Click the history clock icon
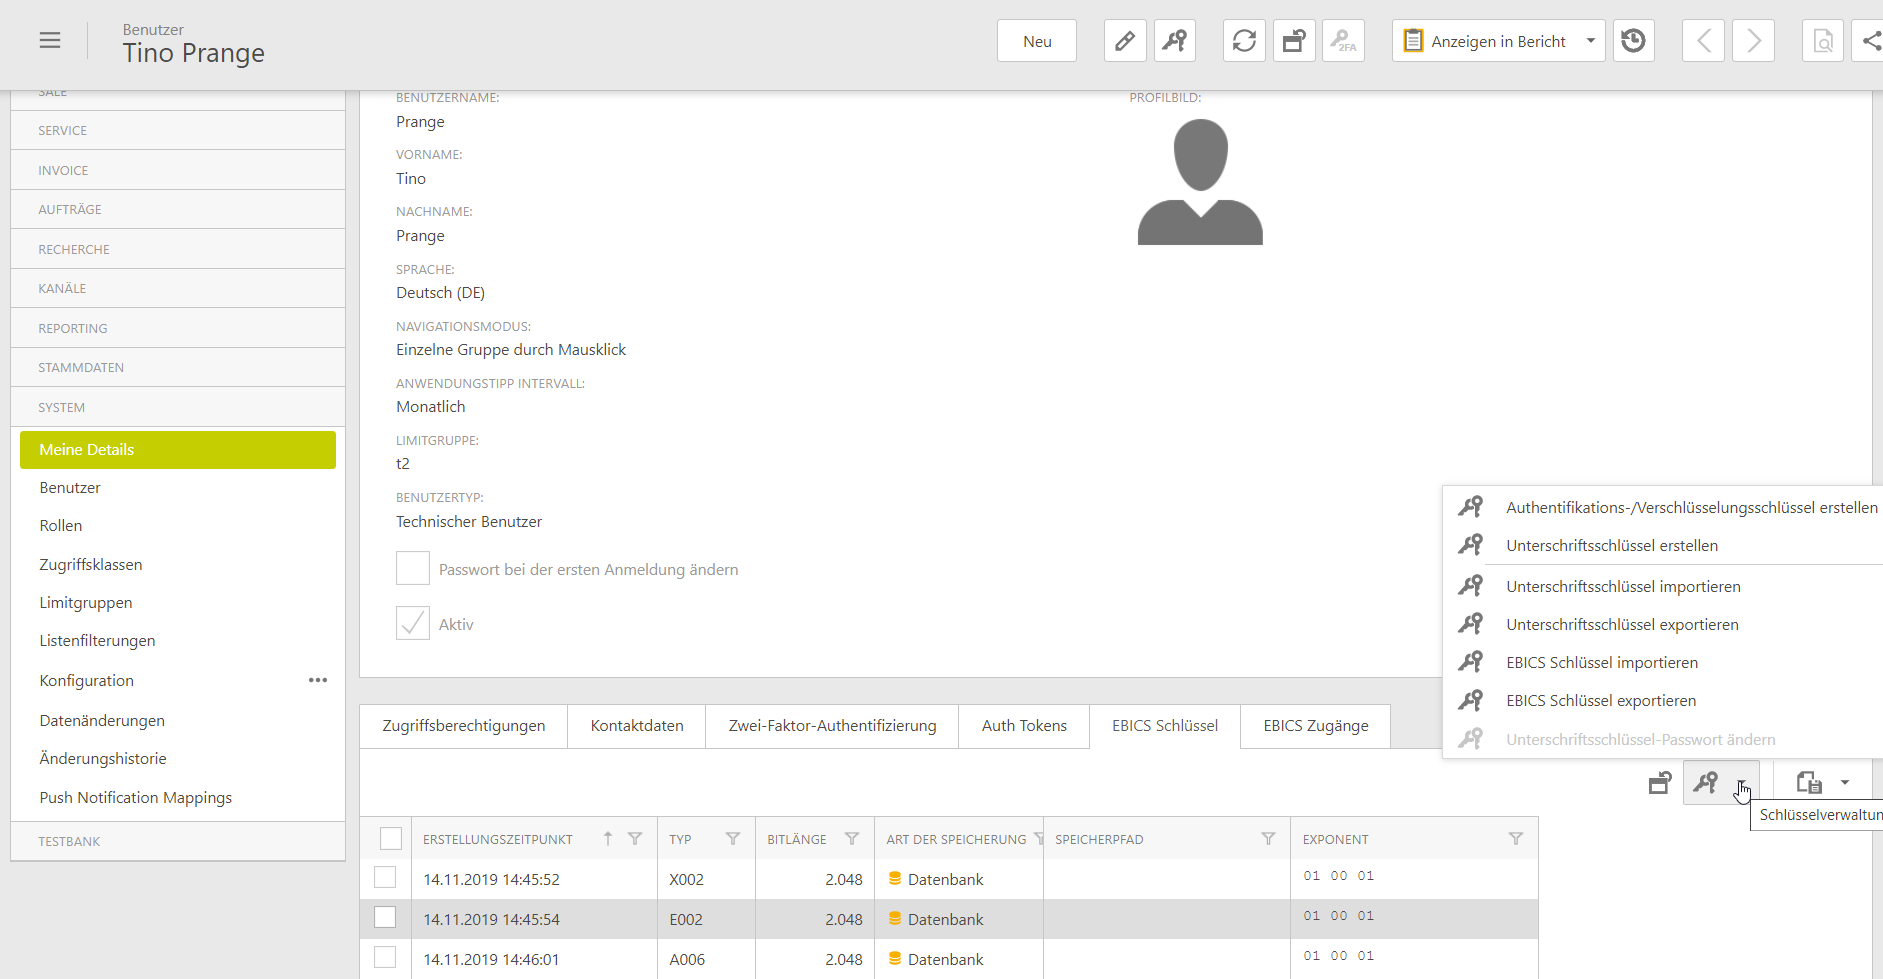 coord(1633,41)
